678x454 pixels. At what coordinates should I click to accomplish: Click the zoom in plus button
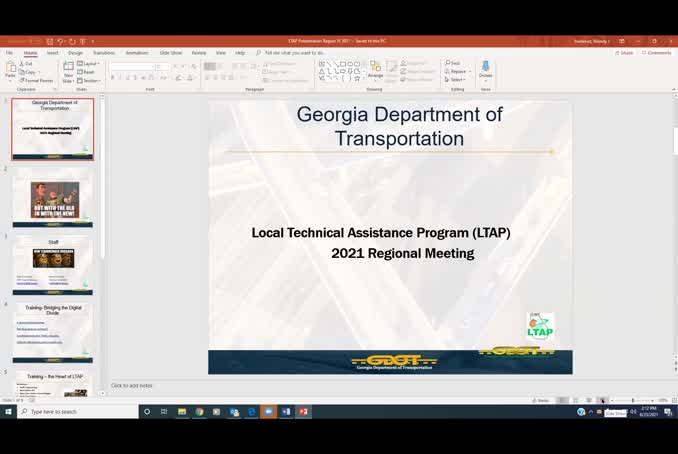coord(653,400)
